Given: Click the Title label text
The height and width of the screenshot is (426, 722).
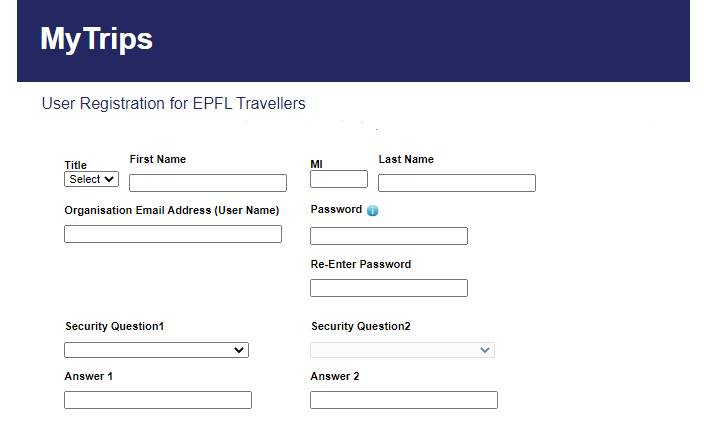Looking at the screenshot, I should (x=76, y=166).
